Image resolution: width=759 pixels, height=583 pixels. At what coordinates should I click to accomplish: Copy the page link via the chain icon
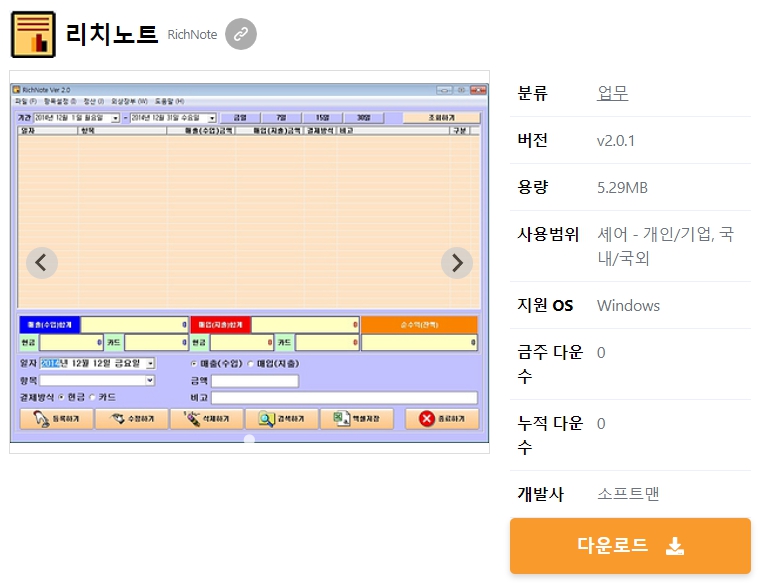click(241, 34)
